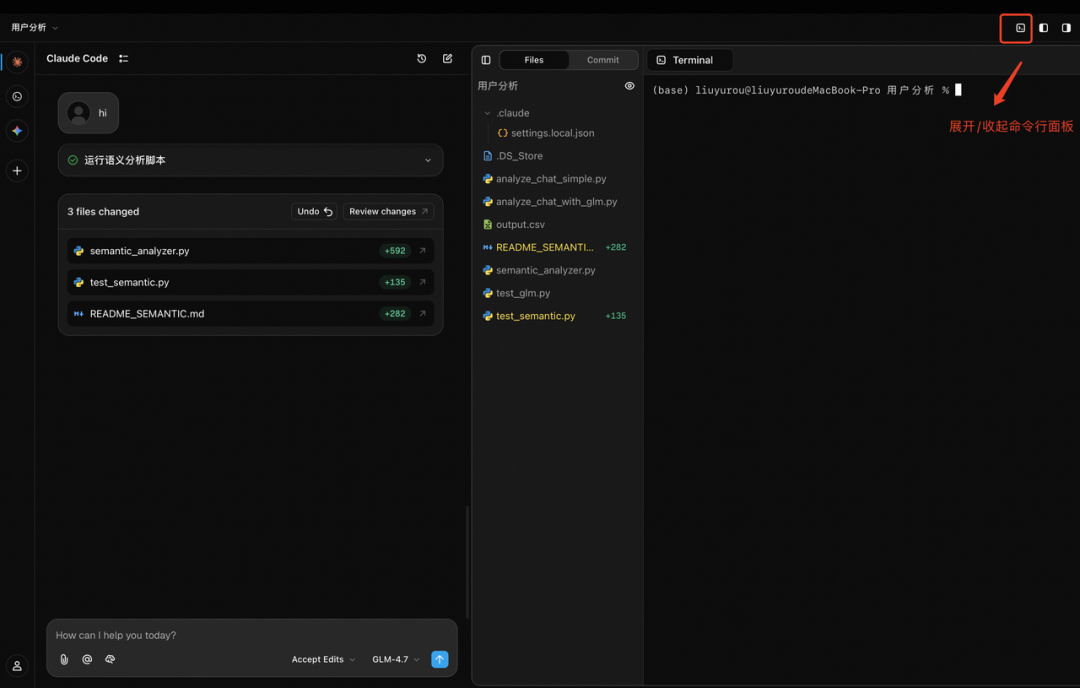Image resolution: width=1080 pixels, height=688 pixels.
Task: Open the GLM-4.7 model dropdown
Action: (x=395, y=659)
